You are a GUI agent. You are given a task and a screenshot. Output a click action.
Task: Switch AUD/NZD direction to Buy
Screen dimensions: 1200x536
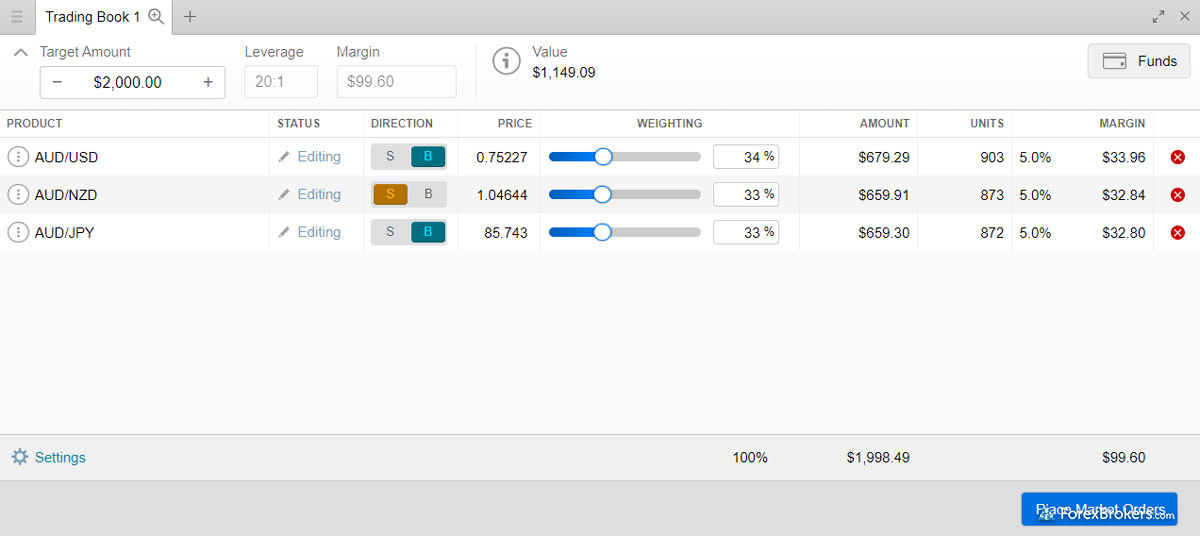coord(428,194)
